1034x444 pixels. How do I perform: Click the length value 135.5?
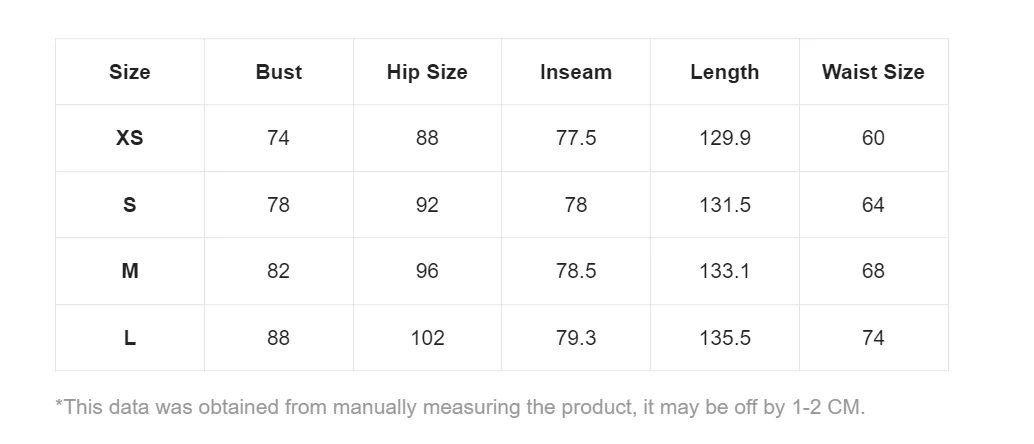tap(724, 338)
